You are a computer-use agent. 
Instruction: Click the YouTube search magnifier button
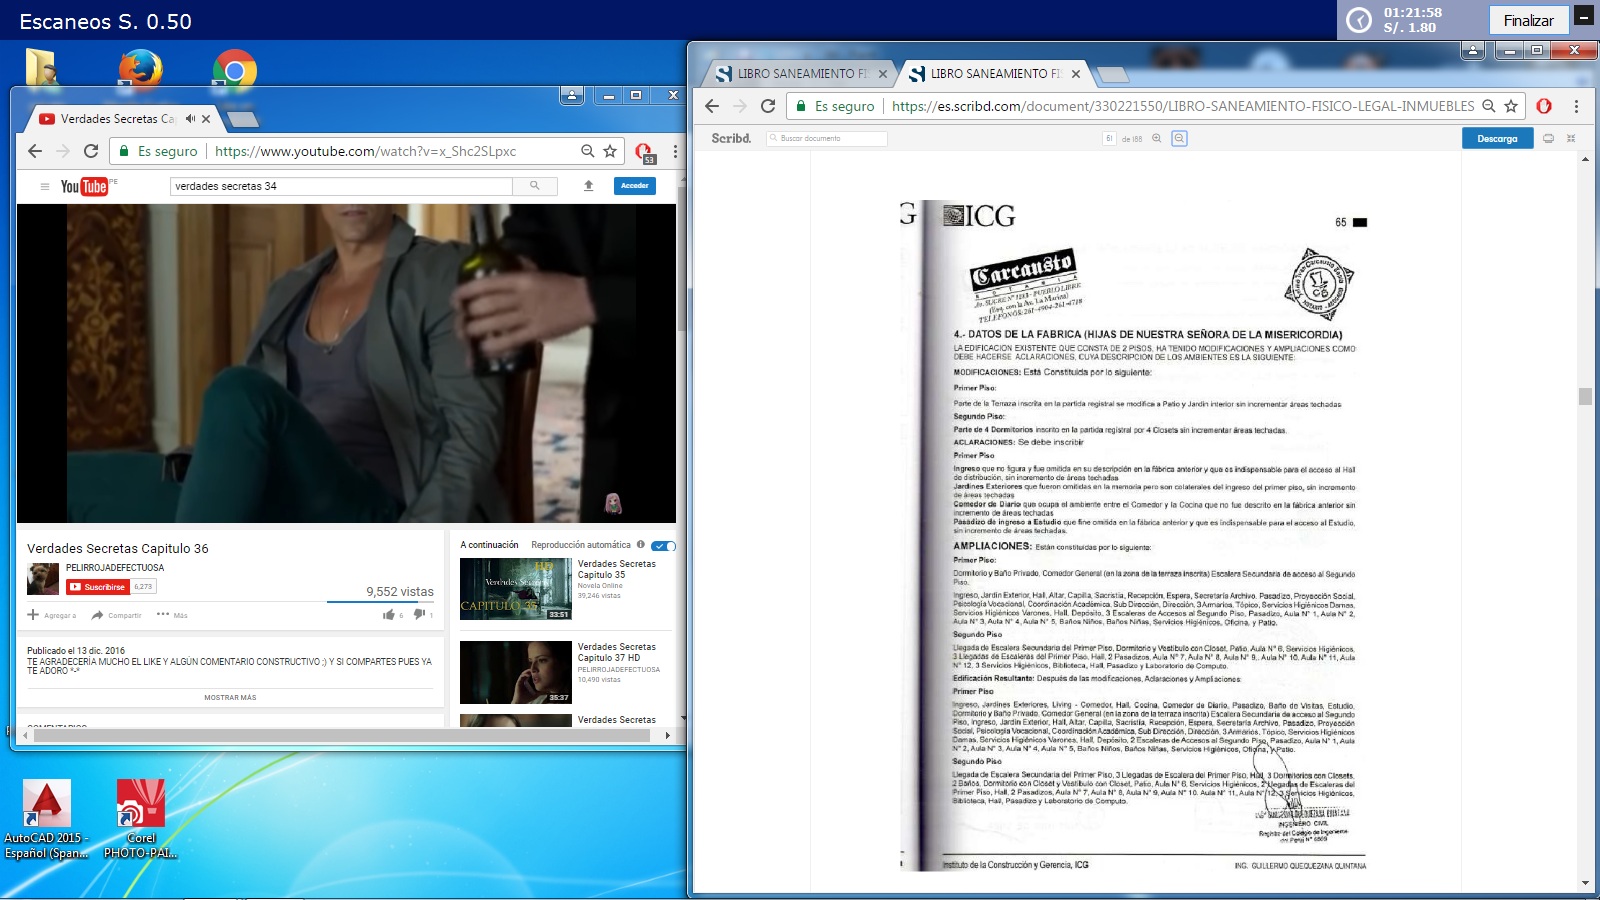click(535, 186)
